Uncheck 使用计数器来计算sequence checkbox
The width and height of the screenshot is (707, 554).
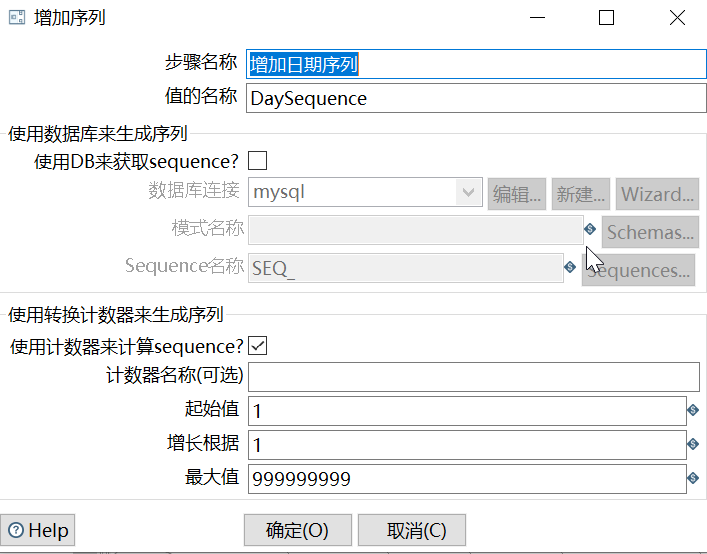click(257, 346)
